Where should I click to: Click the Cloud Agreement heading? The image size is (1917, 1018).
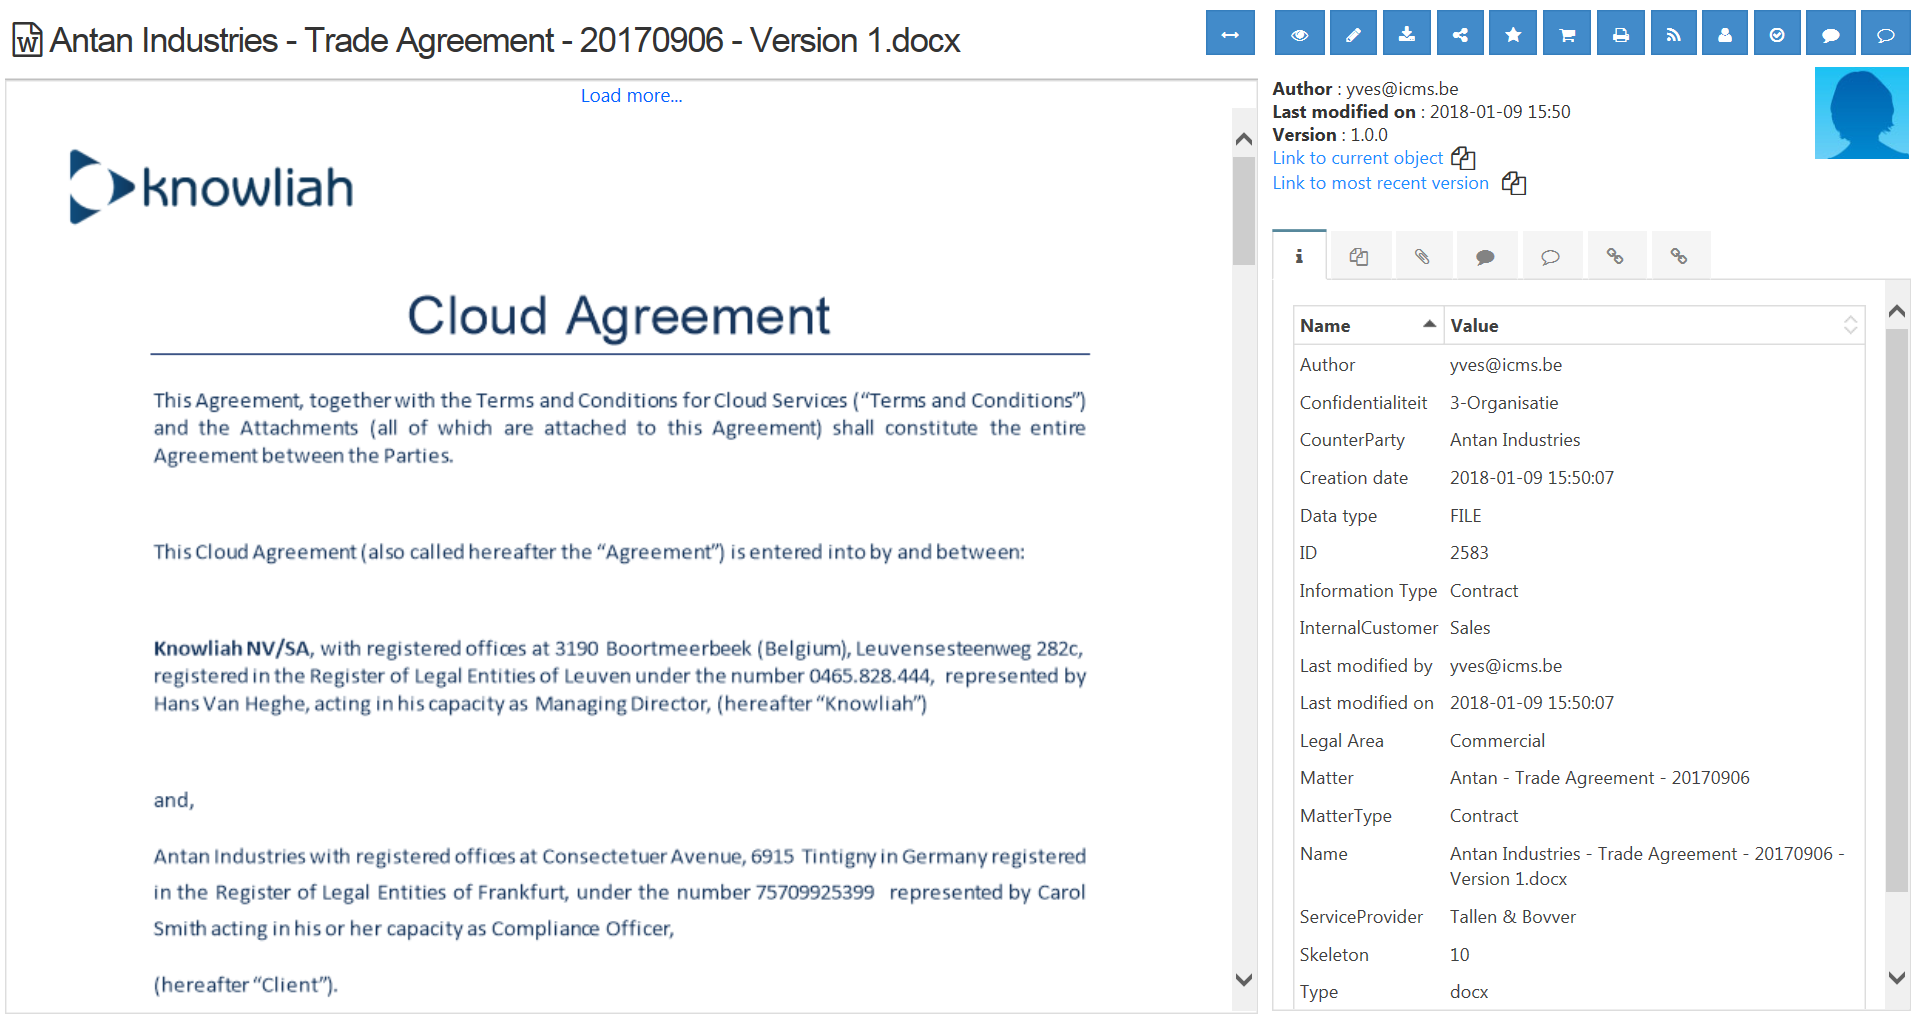tap(618, 316)
